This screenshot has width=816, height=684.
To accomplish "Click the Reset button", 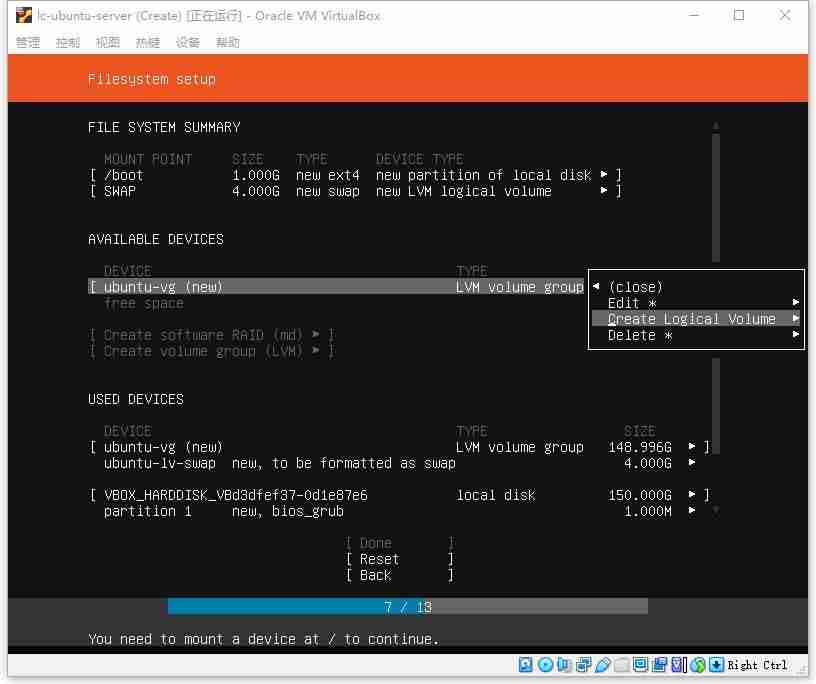I will 399,559.
